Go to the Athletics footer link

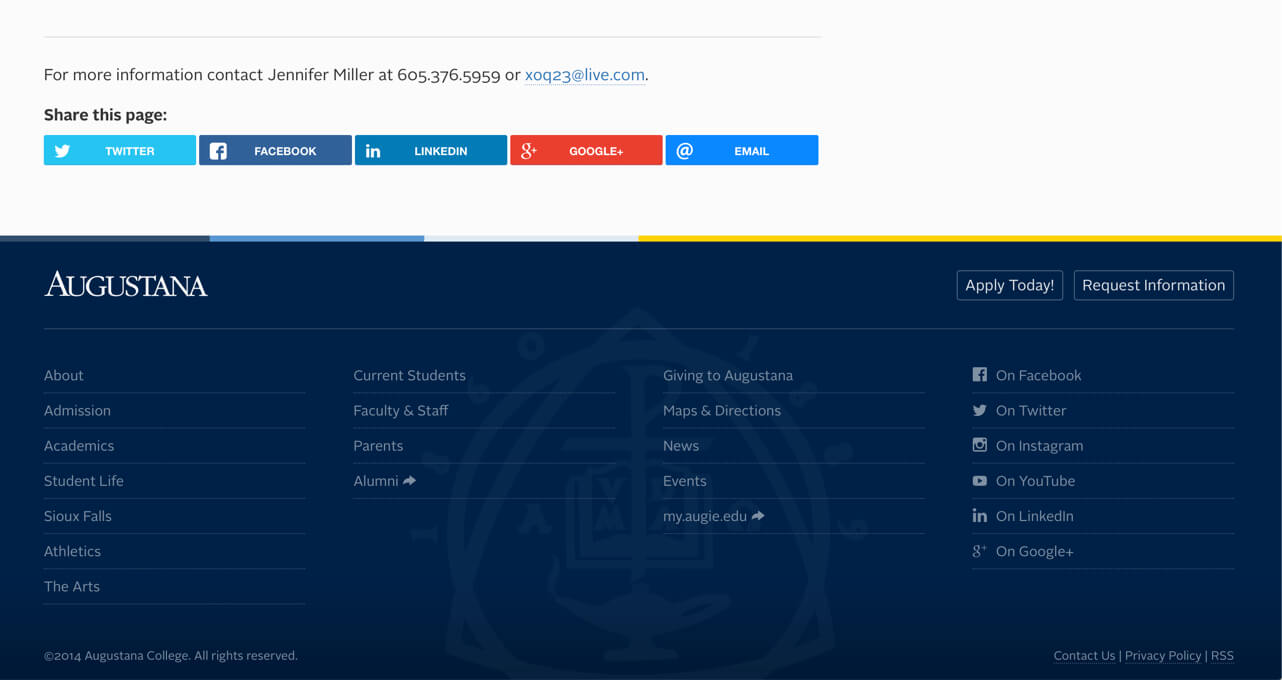coord(72,551)
